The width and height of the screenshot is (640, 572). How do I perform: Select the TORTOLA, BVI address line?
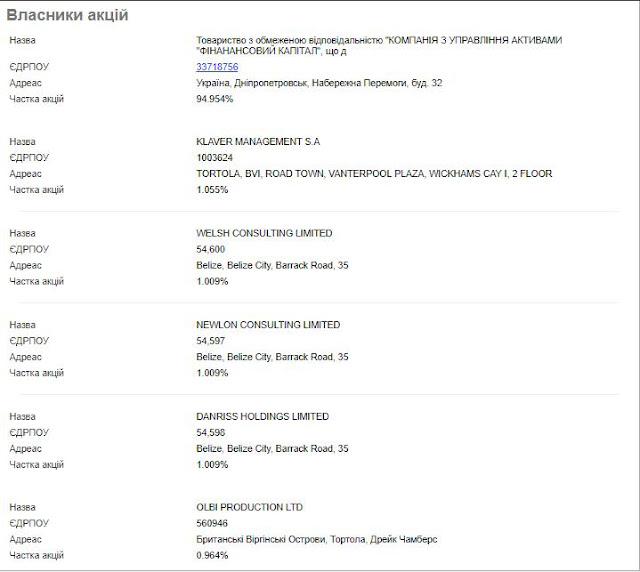tap(374, 174)
